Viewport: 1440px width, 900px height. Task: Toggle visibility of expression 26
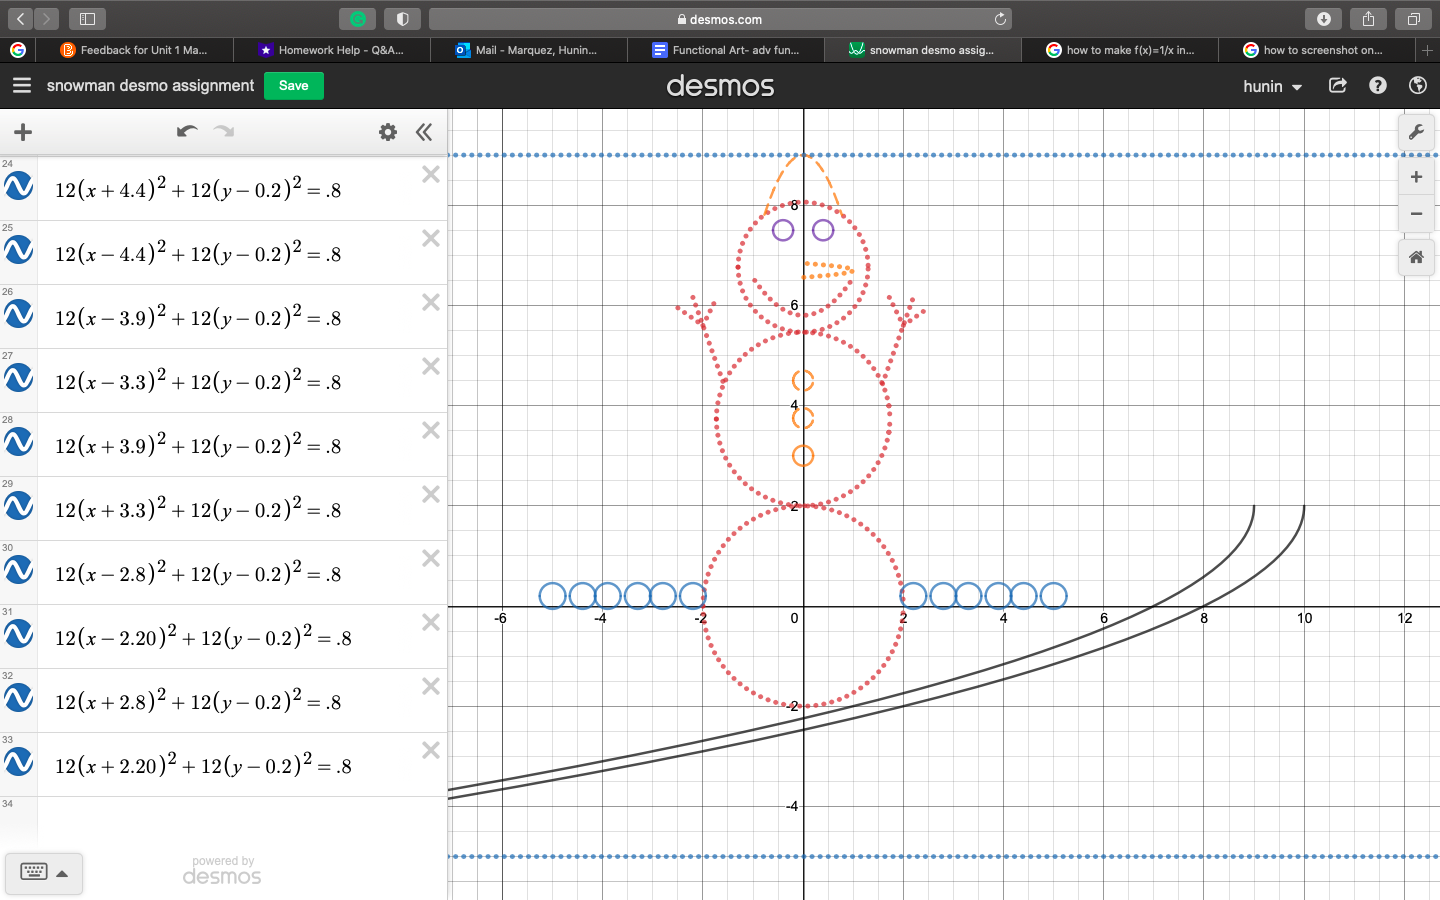(x=19, y=314)
